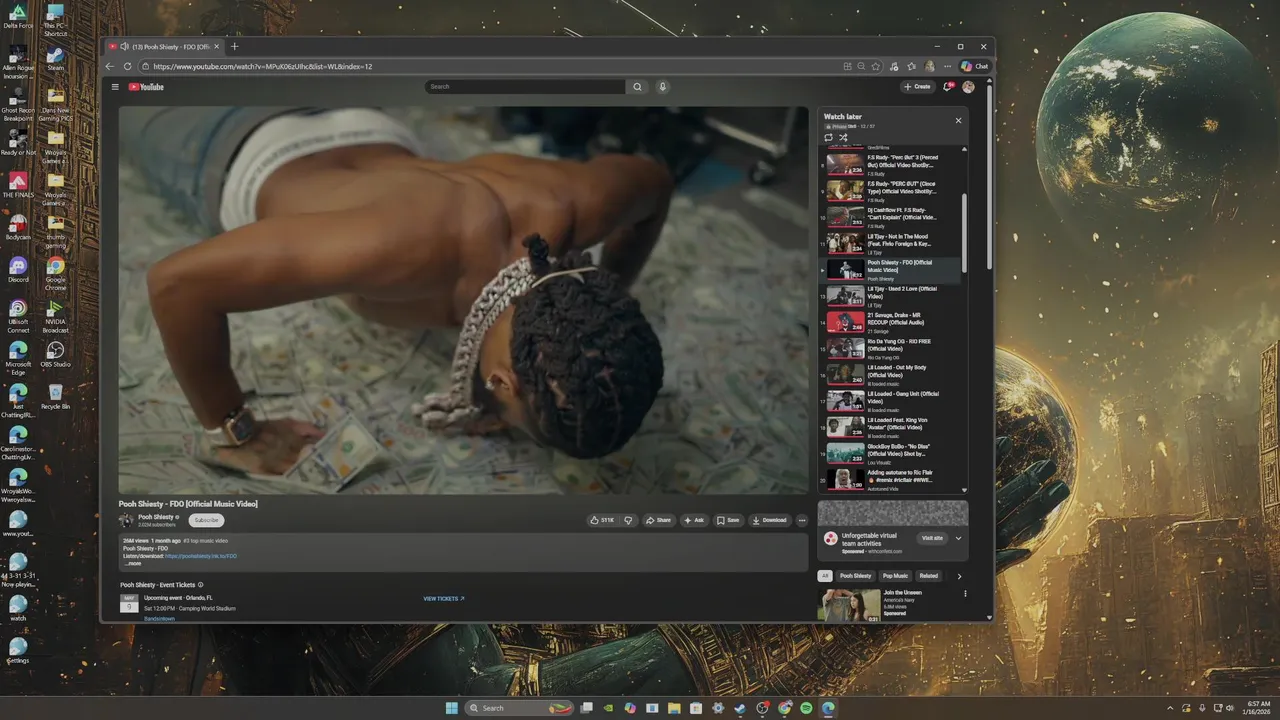Close the Watch later playlist panel
1280x720 pixels.
[958, 120]
